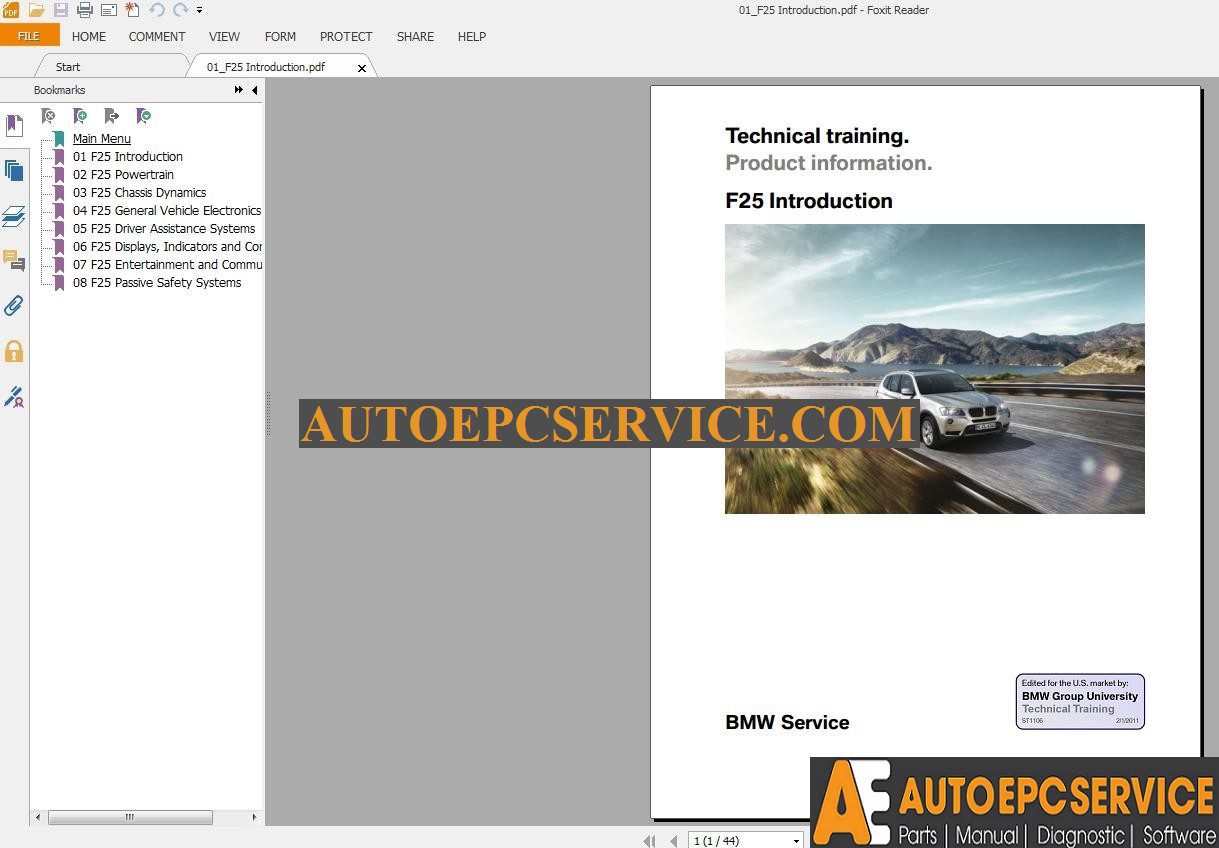Open the Digital Signatures panel
This screenshot has width=1219, height=848.
click(x=14, y=397)
